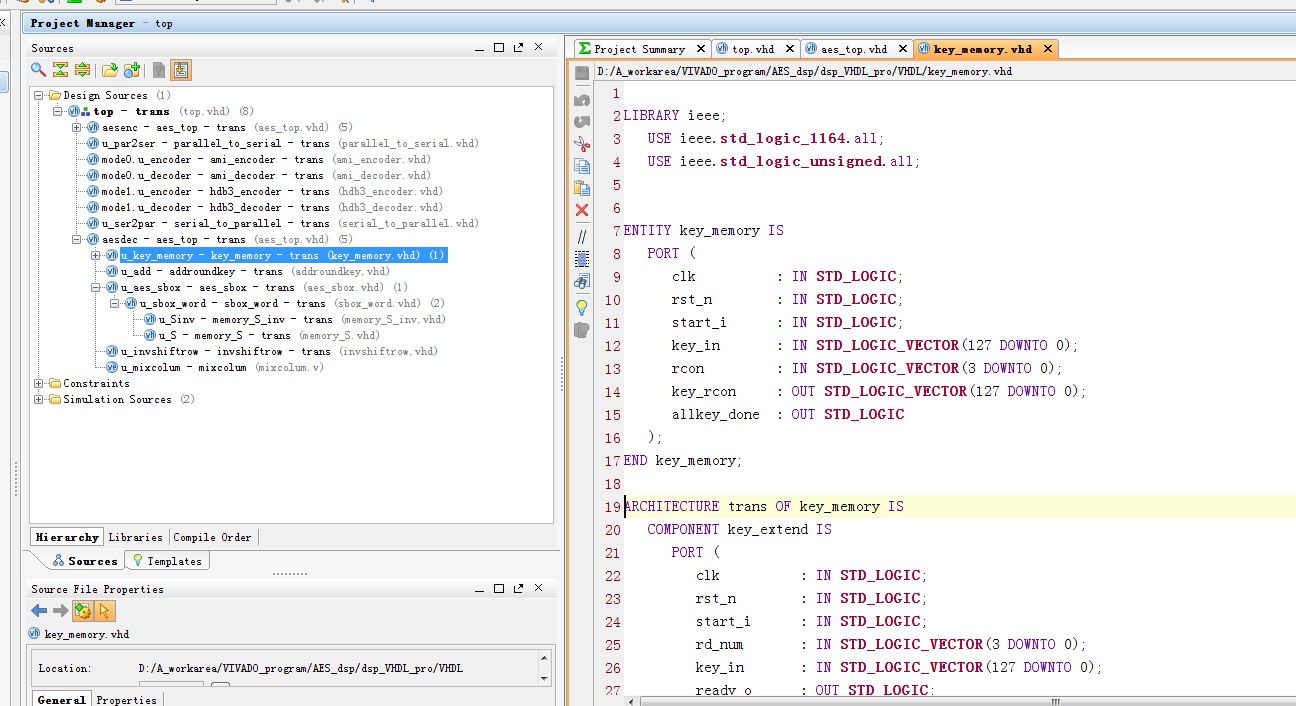Switch to the aes_top.vhd tab
This screenshot has height=706, width=1296.
[853, 49]
